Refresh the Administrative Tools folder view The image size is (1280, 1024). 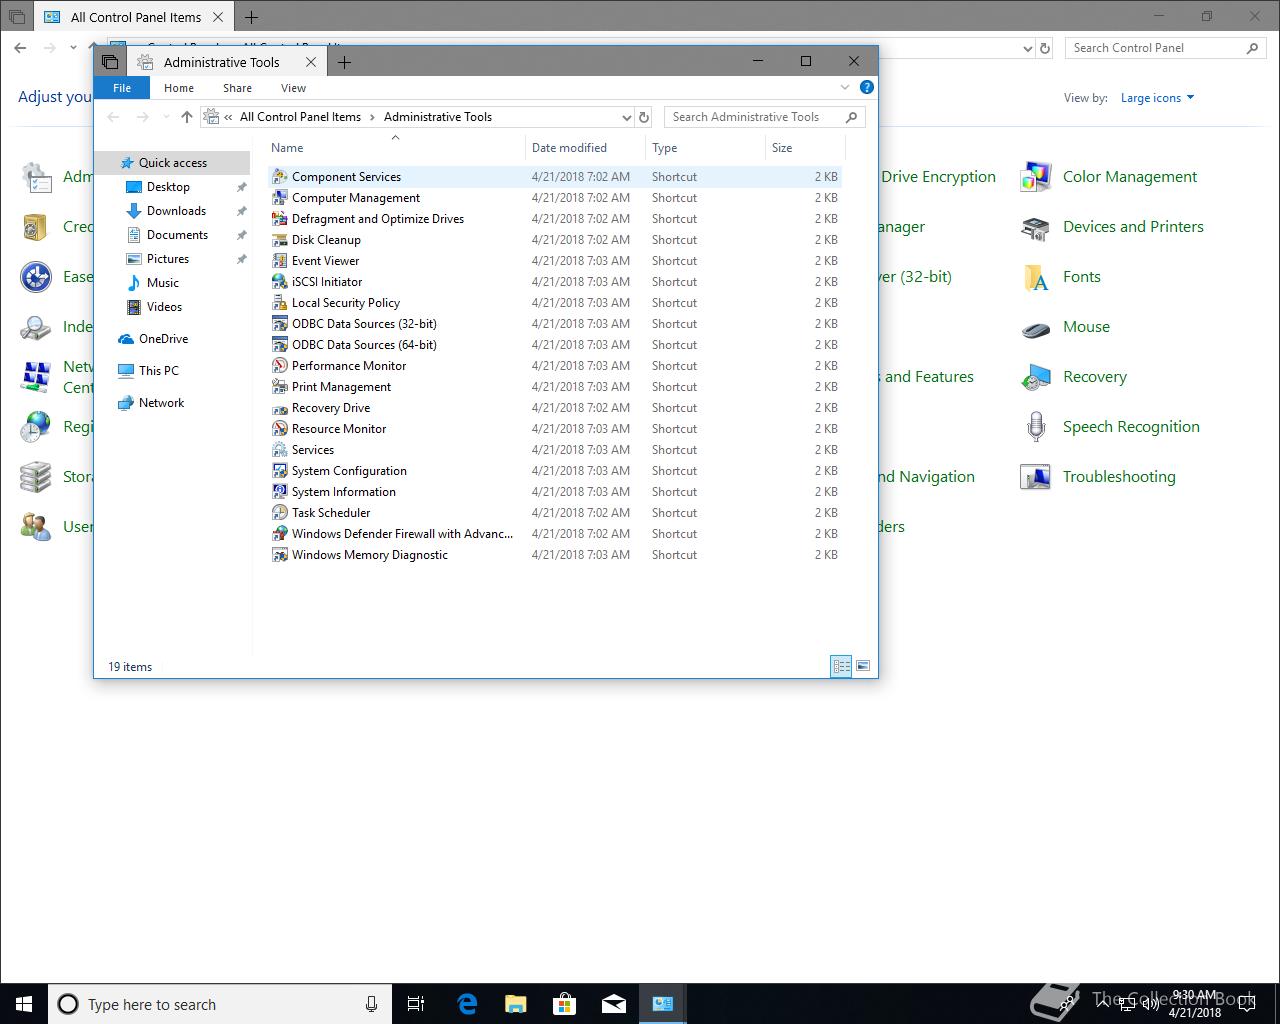click(644, 117)
